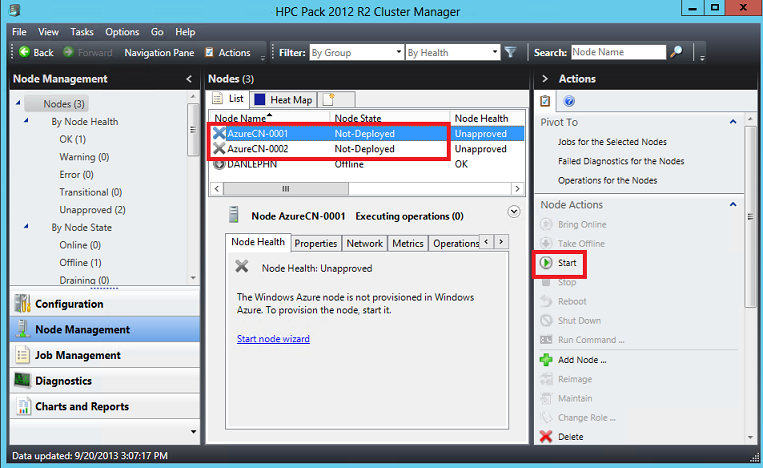Collapse the By Node State tree branch
The height and width of the screenshot is (468, 763).
(26, 226)
